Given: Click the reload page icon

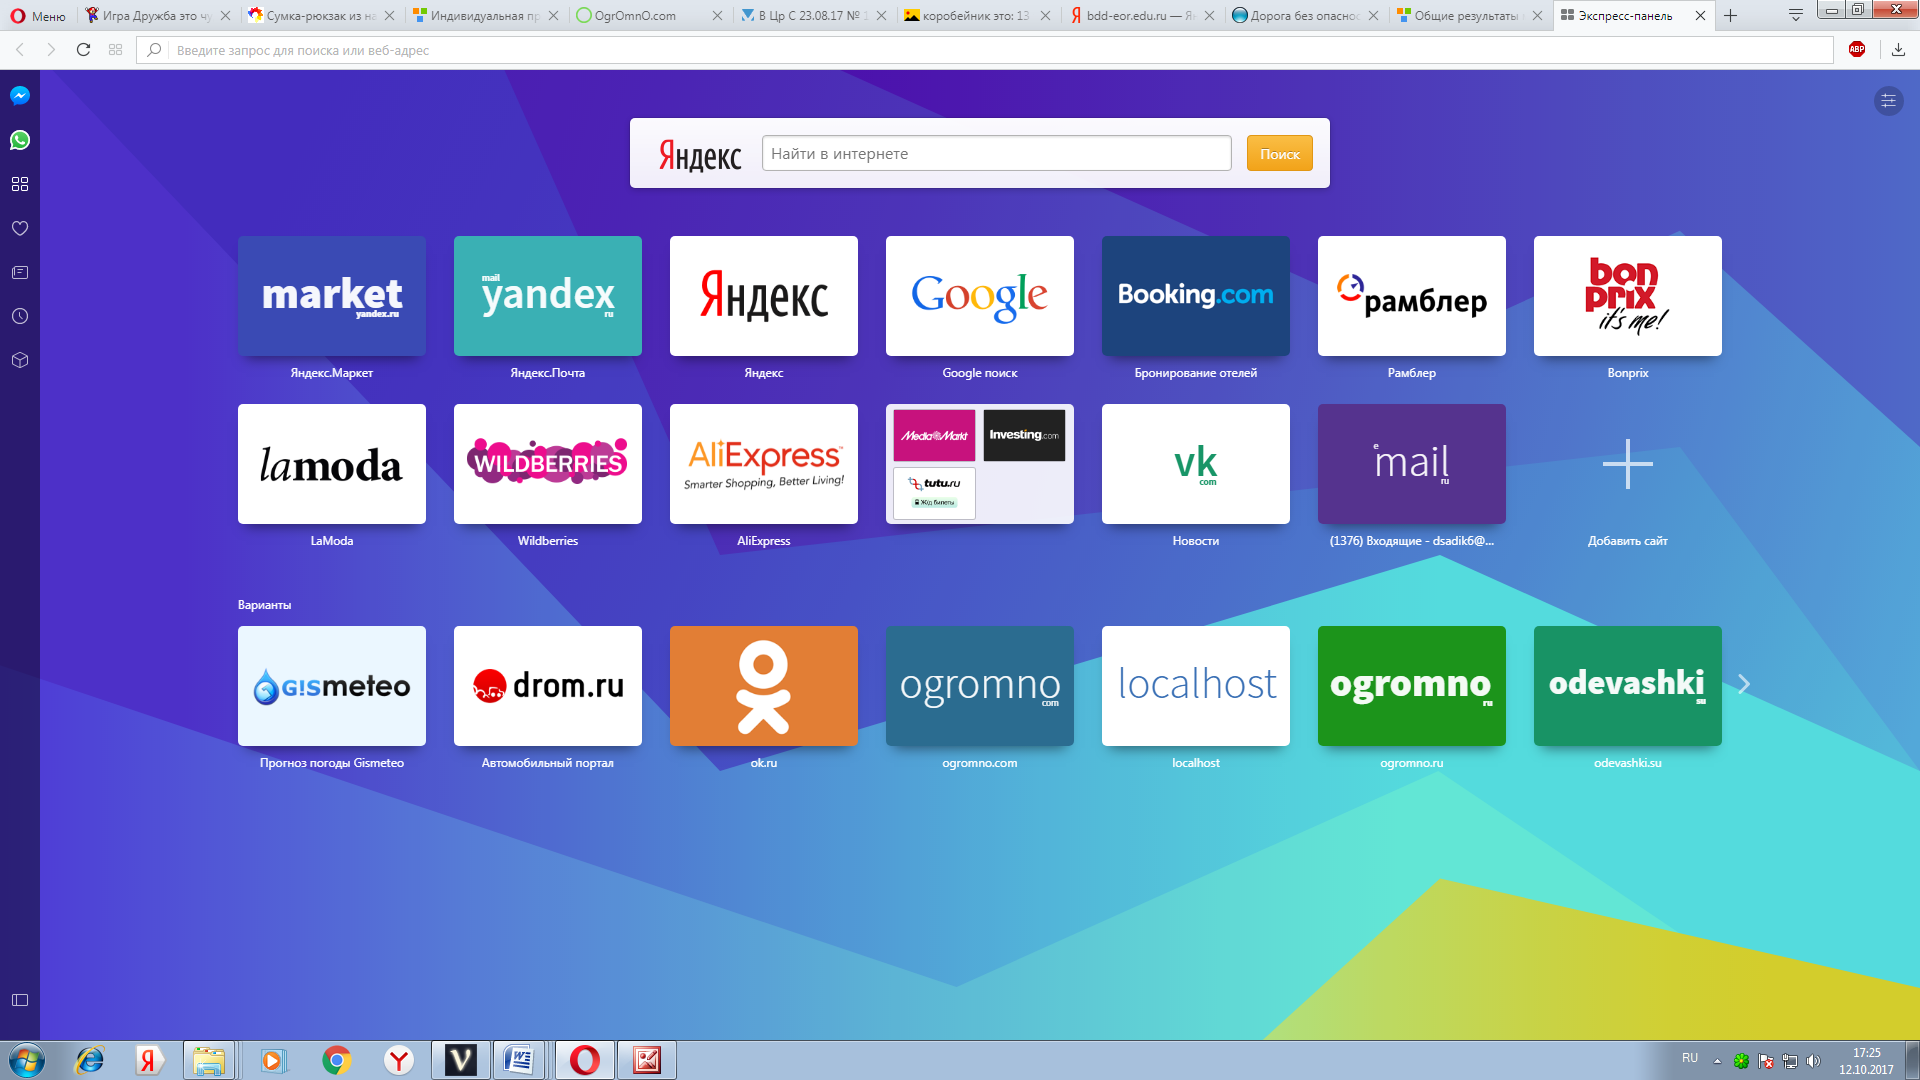Looking at the screenshot, I should 84,50.
